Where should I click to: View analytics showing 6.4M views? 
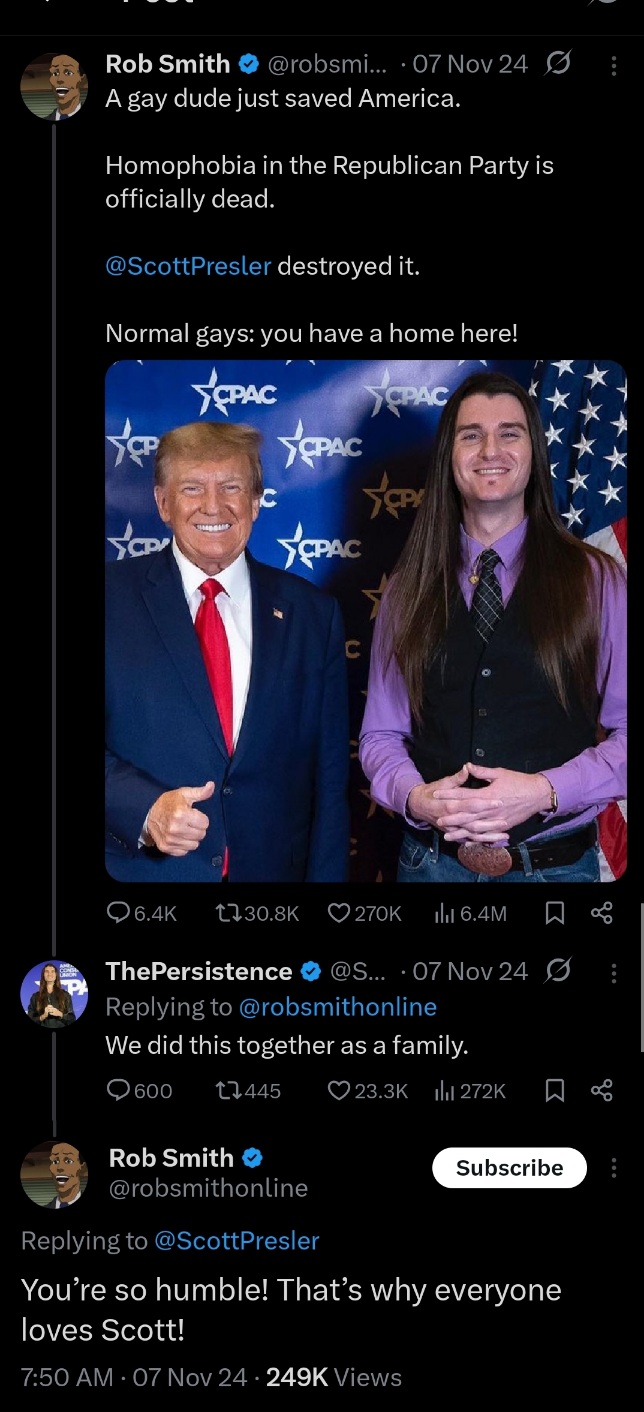[470, 913]
